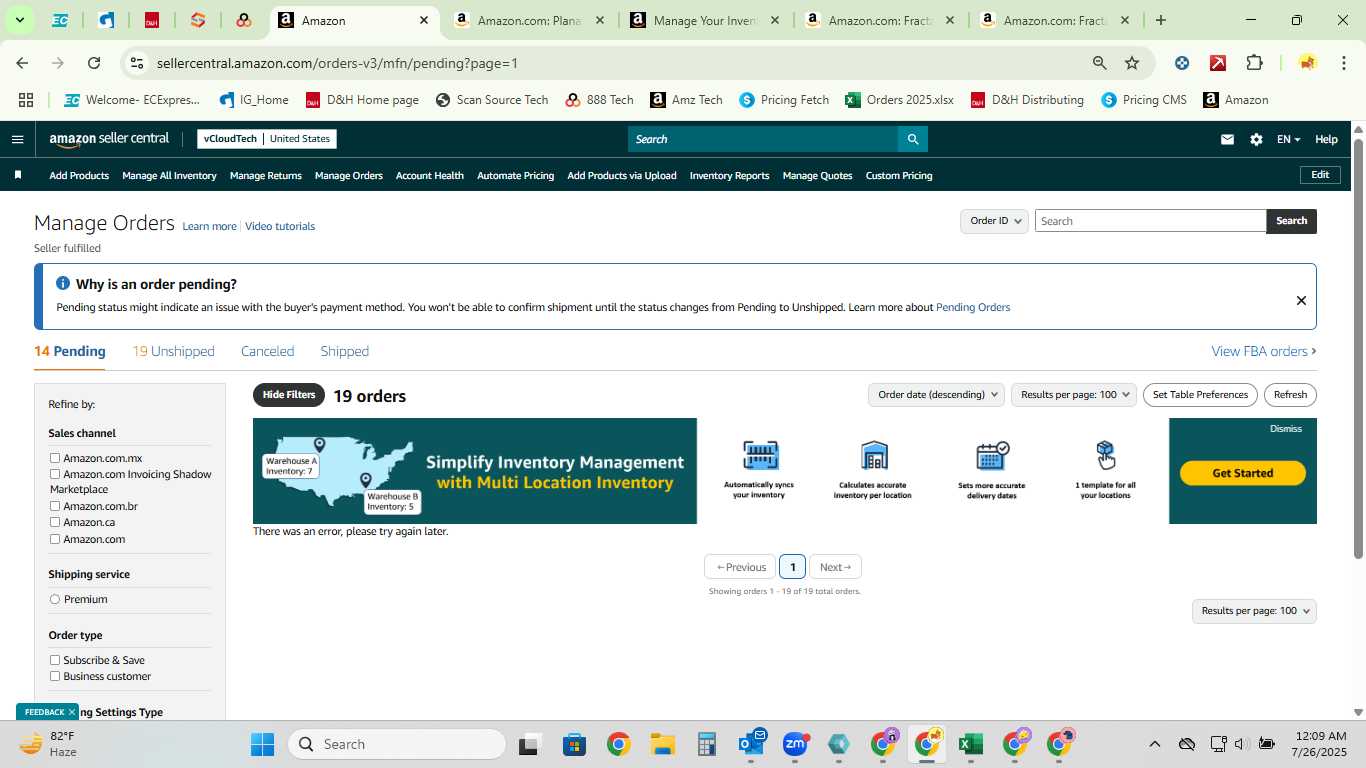The image size is (1366, 768).
Task: Check the Subscribe & Save order type
Action: (x=55, y=660)
